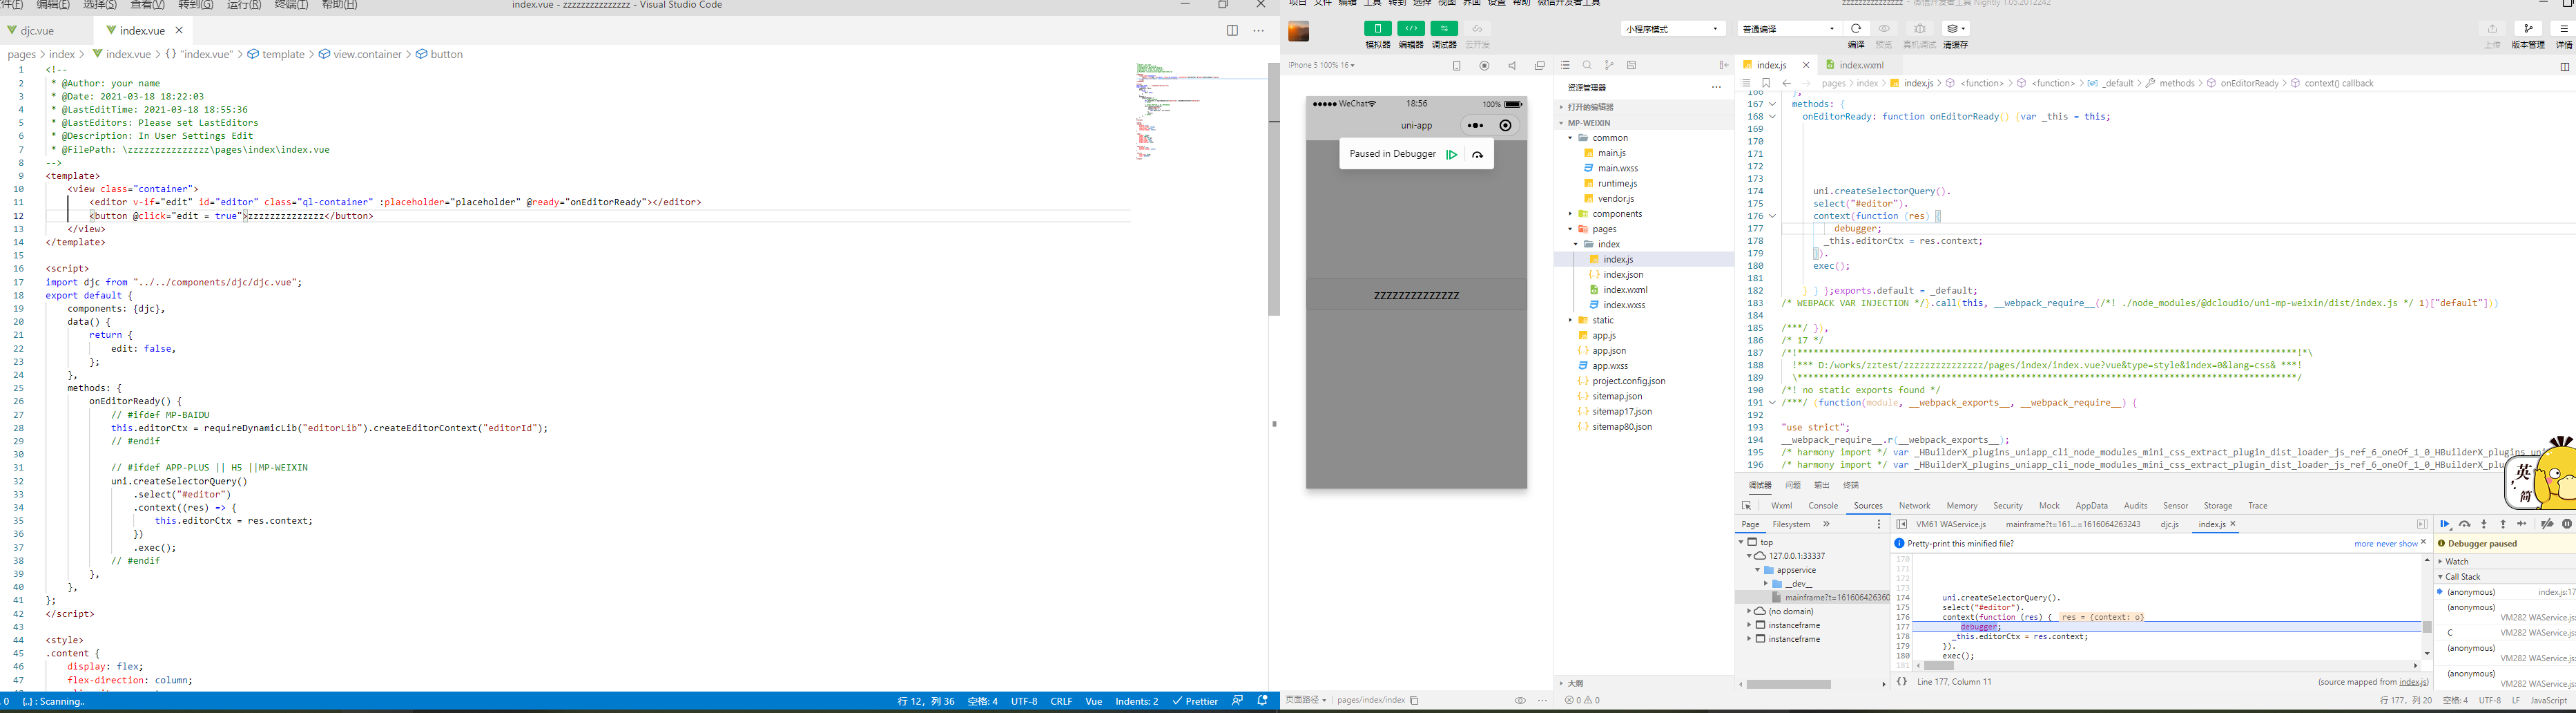Expand the Watch section

(x=2505, y=561)
